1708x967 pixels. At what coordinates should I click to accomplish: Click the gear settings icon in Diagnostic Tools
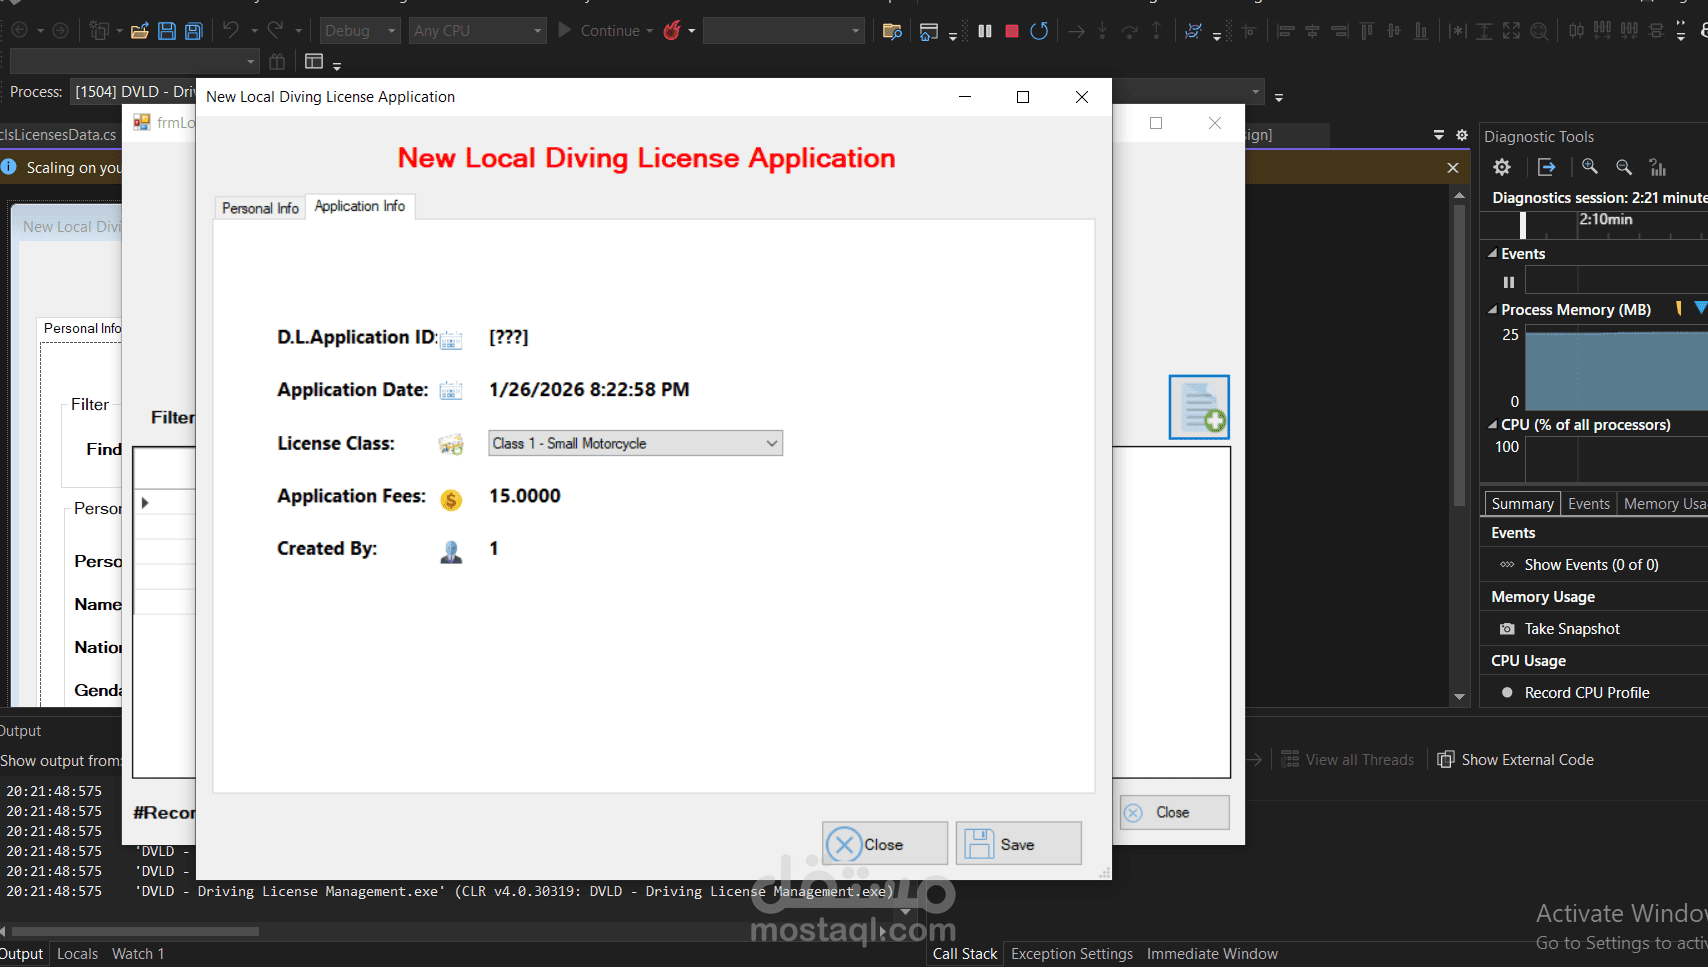coord(1501,167)
